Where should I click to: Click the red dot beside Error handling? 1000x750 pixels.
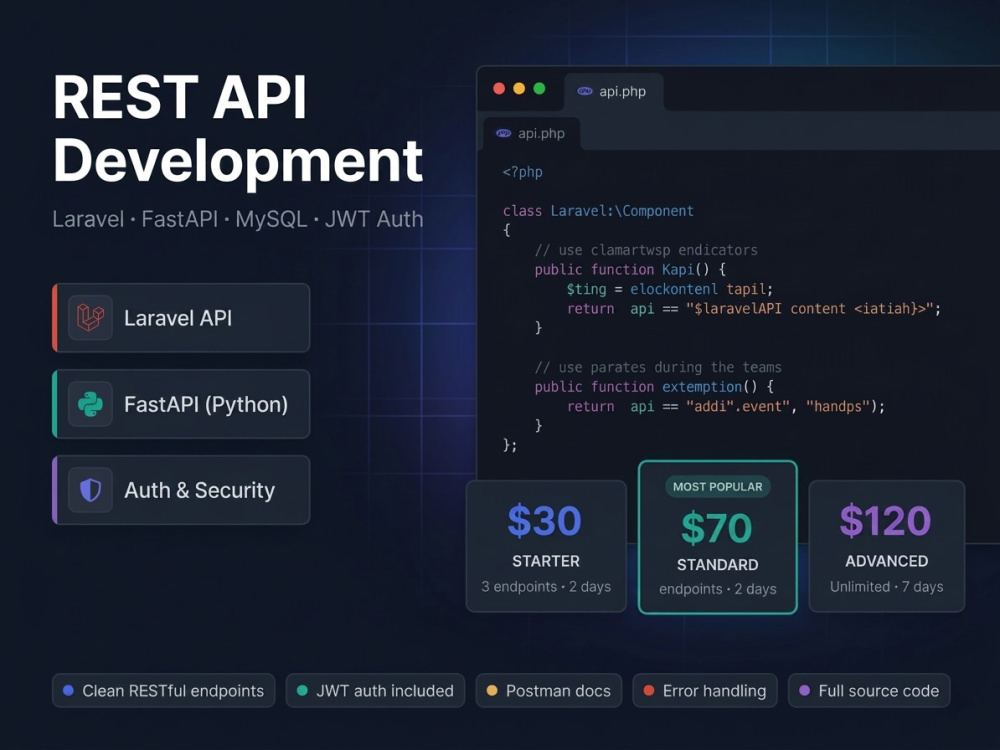coord(649,690)
